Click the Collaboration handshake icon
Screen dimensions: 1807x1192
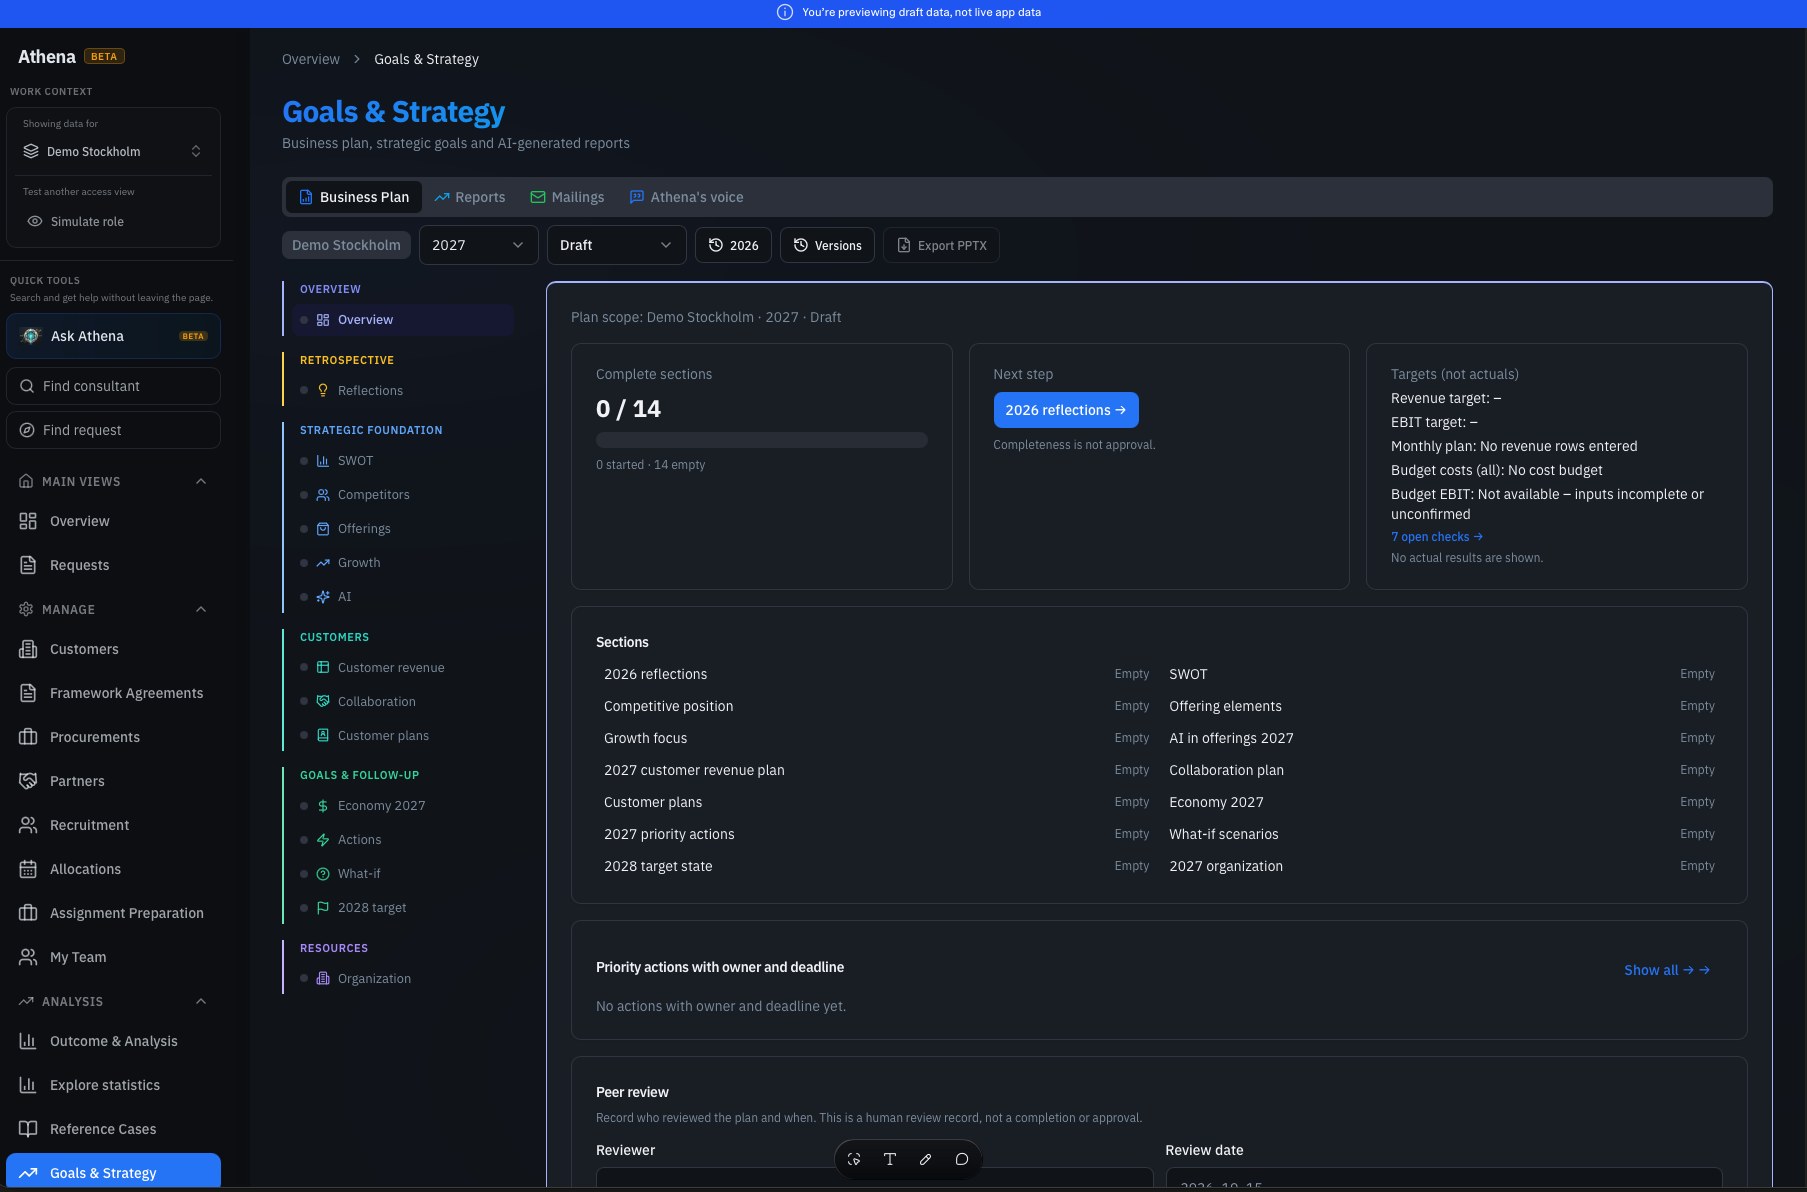(x=323, y=702)
